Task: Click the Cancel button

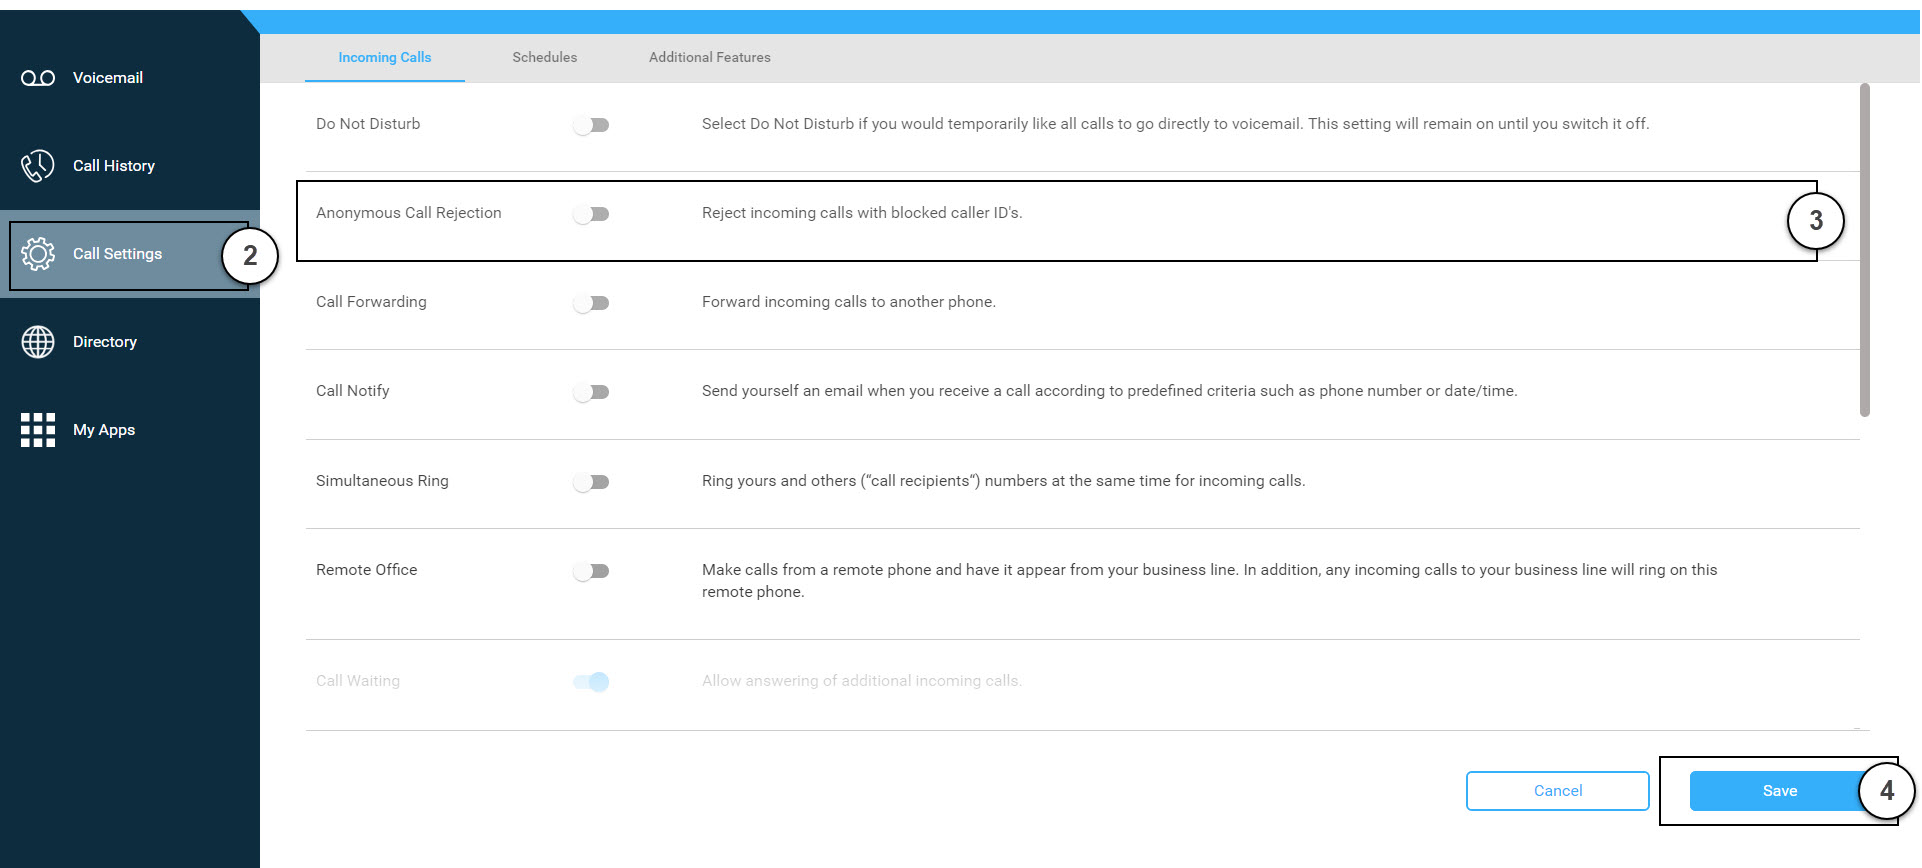Action: (1558, 791)
